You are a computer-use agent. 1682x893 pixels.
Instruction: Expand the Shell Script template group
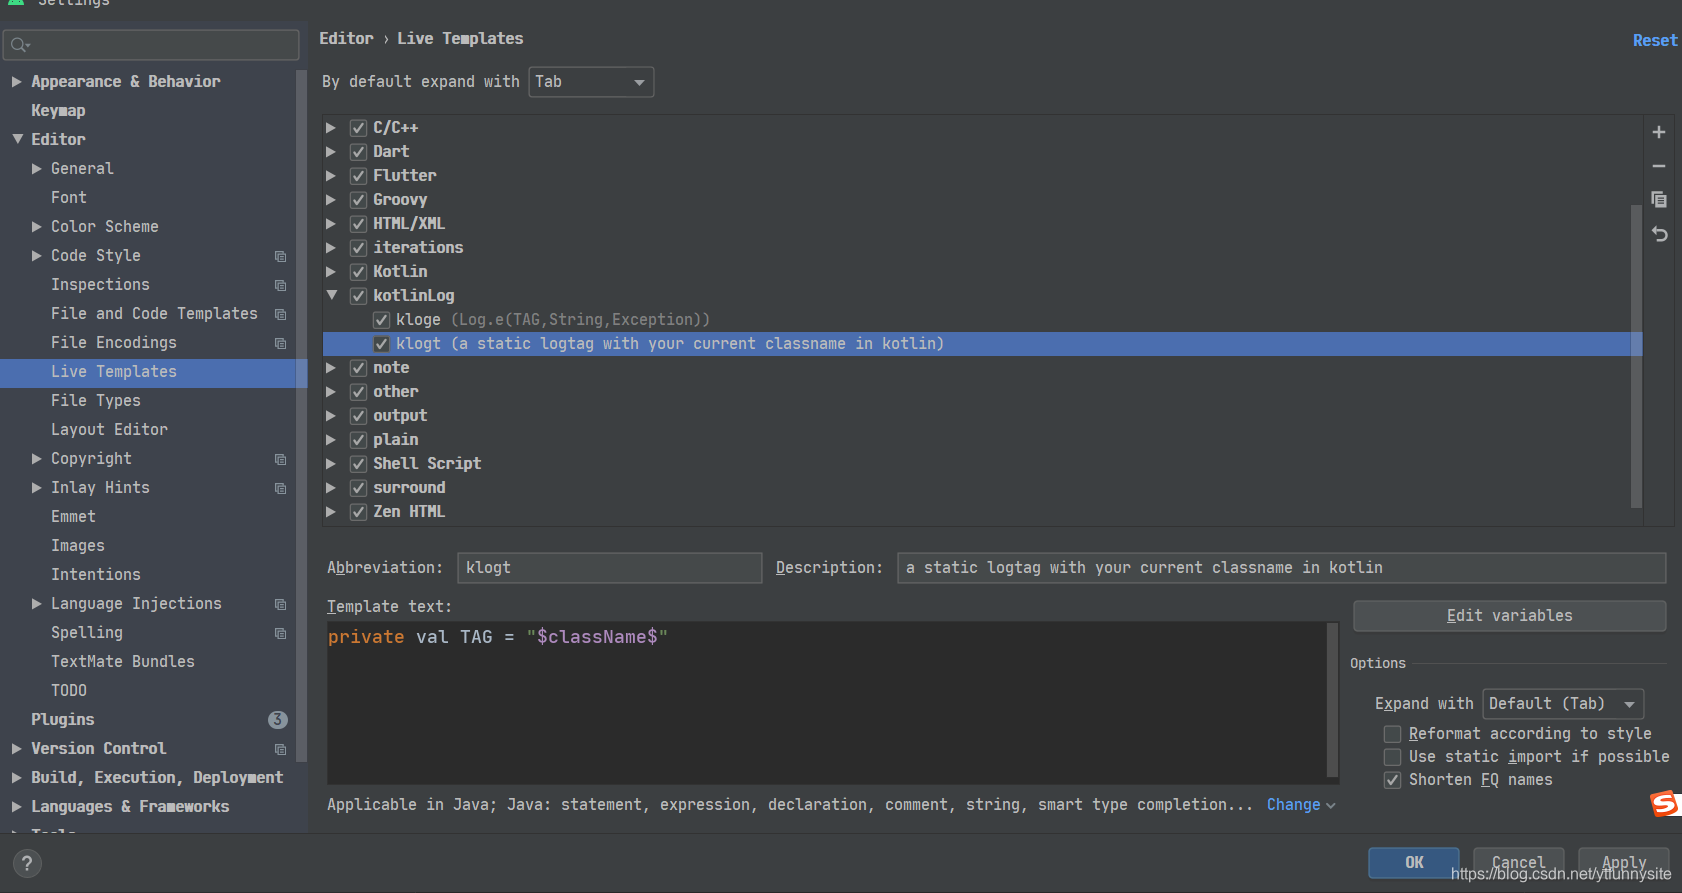331,464
